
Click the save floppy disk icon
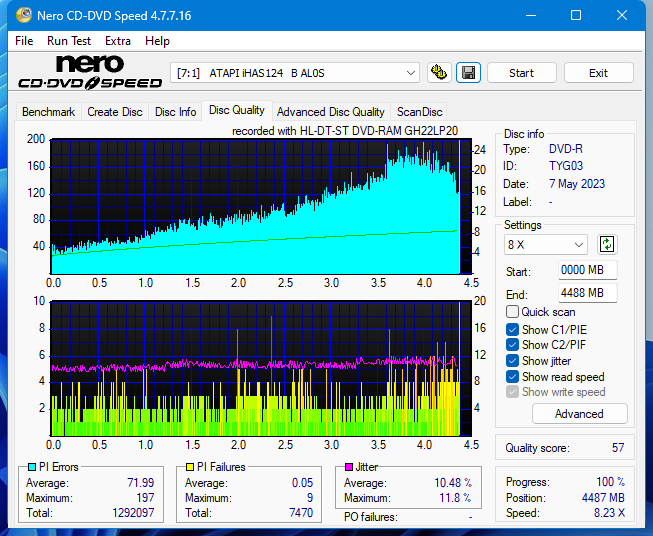click(x=467, y=73)
